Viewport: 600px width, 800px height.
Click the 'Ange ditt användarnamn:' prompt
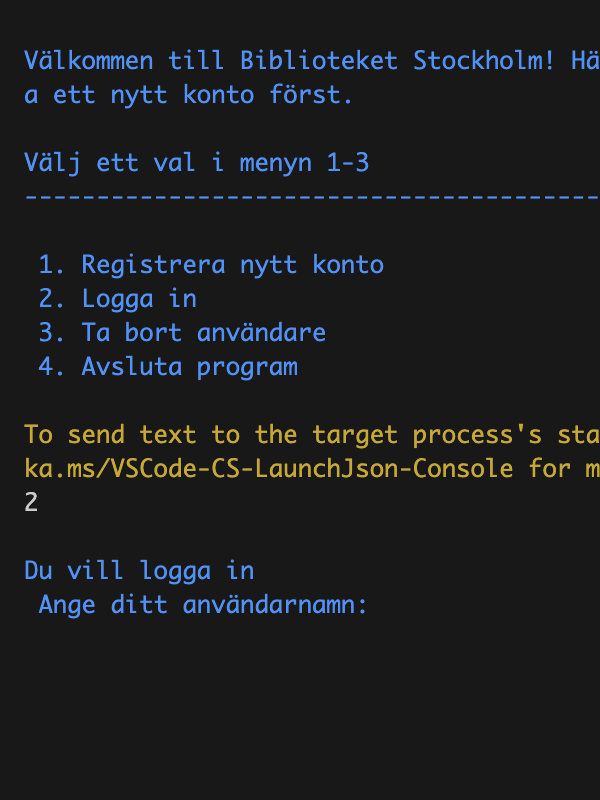tap(203, 605)
